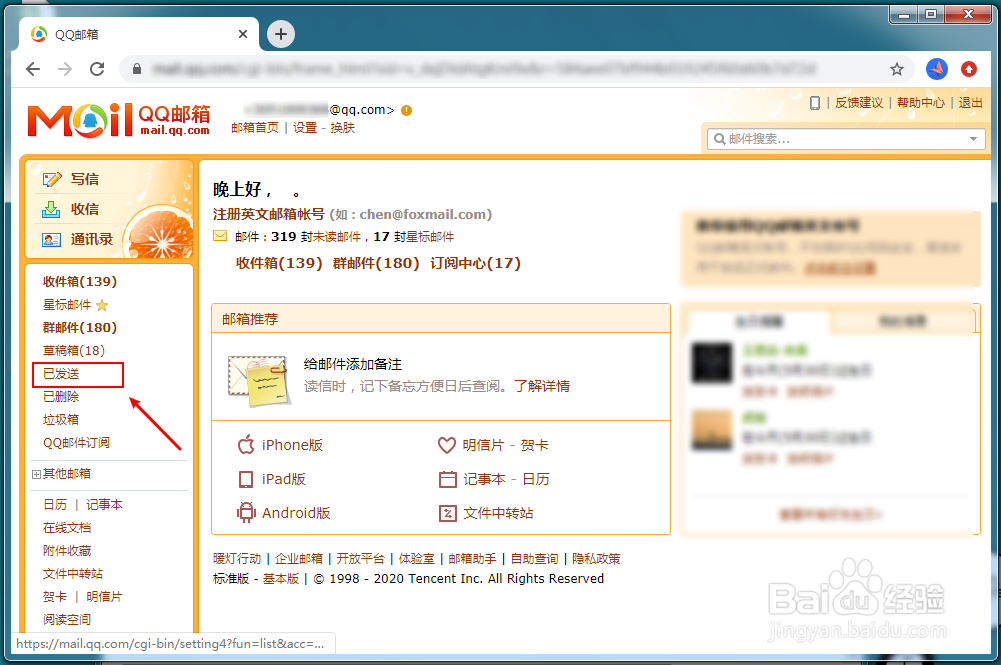
Task: Open the blue bird extension icon
Action: tap(937, 69)
